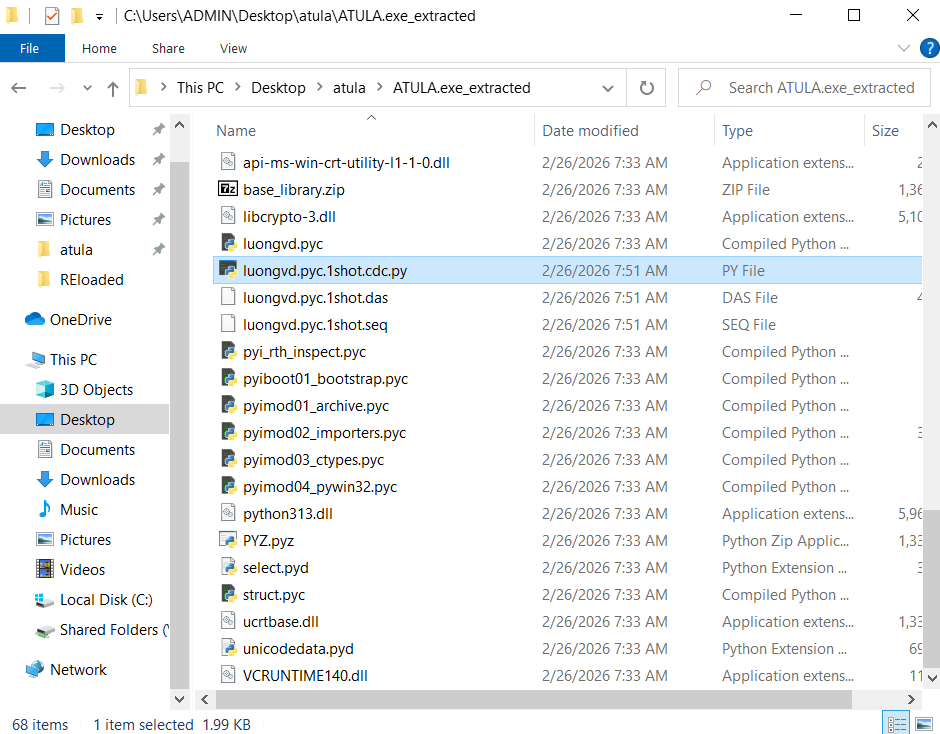Screen dimensions: 940x734
Task: Select the python313.dll file icon
Action: tap(227, 514)
